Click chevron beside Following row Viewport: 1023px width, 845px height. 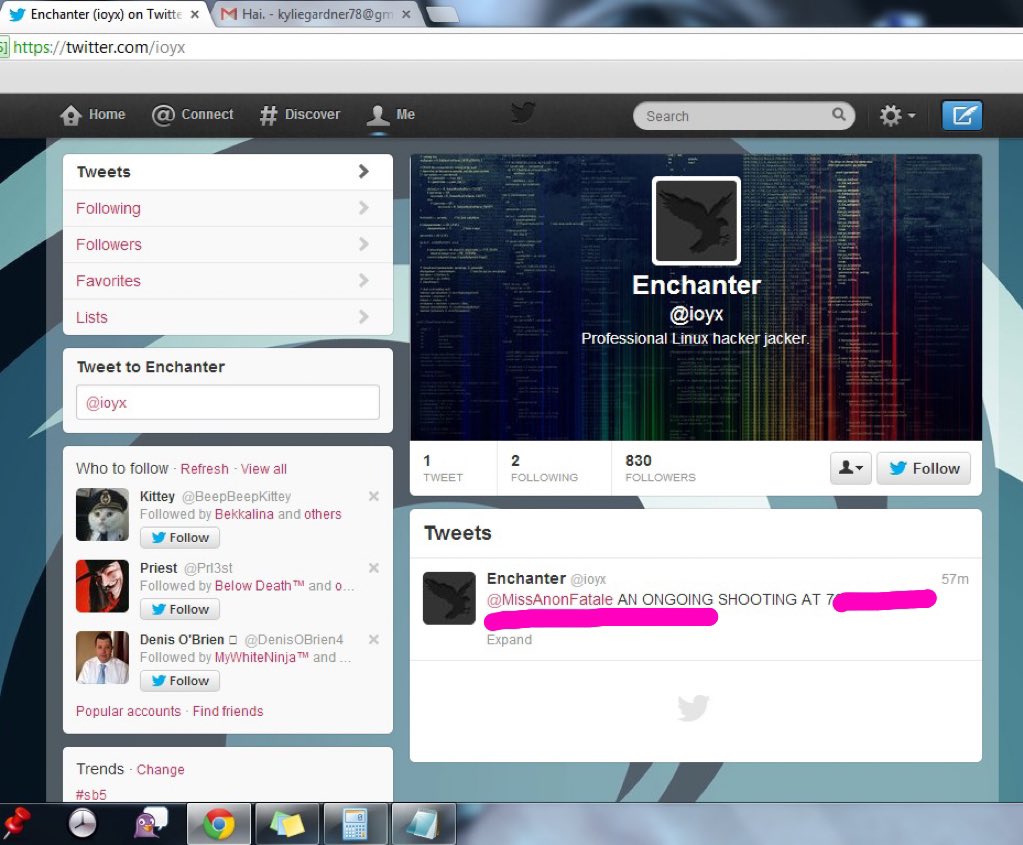click(x=363, y=208)
